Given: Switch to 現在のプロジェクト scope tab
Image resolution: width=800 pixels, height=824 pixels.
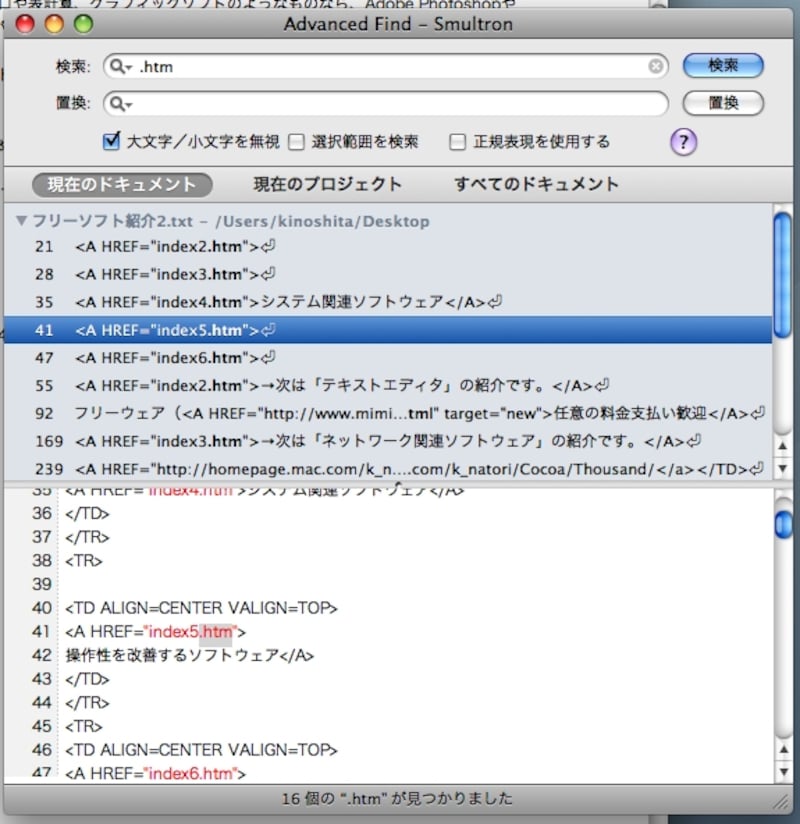Looking at the screenshot, I should click(327, 184).
